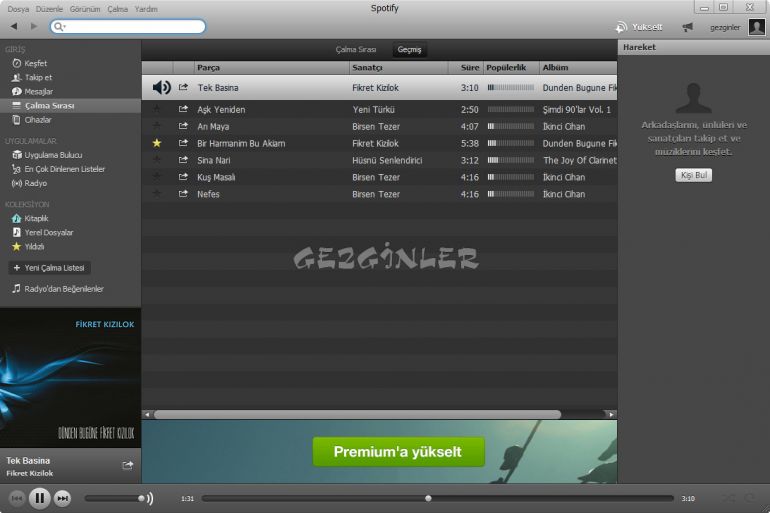
Task: Open Radyo in sidebar
Action: 29,183
